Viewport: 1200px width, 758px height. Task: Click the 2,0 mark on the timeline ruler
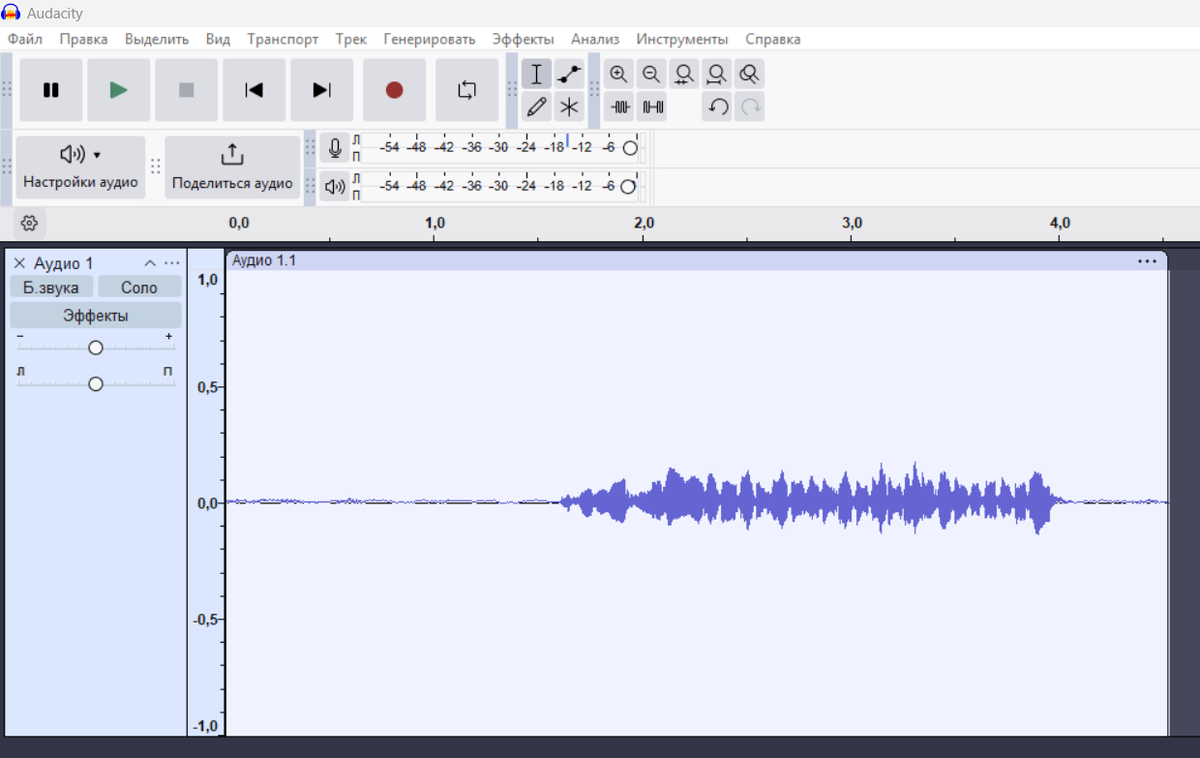point(644,222)
